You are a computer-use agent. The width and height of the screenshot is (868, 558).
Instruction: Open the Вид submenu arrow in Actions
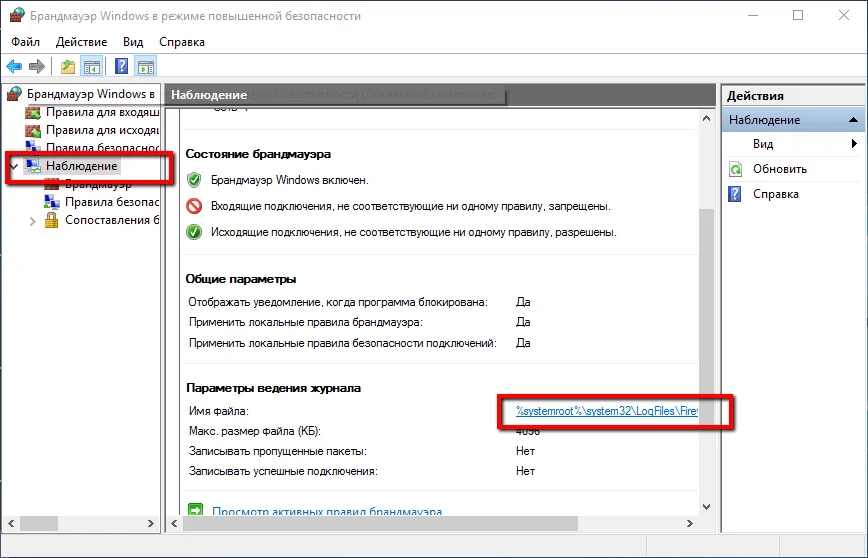(x=855, y=144)
